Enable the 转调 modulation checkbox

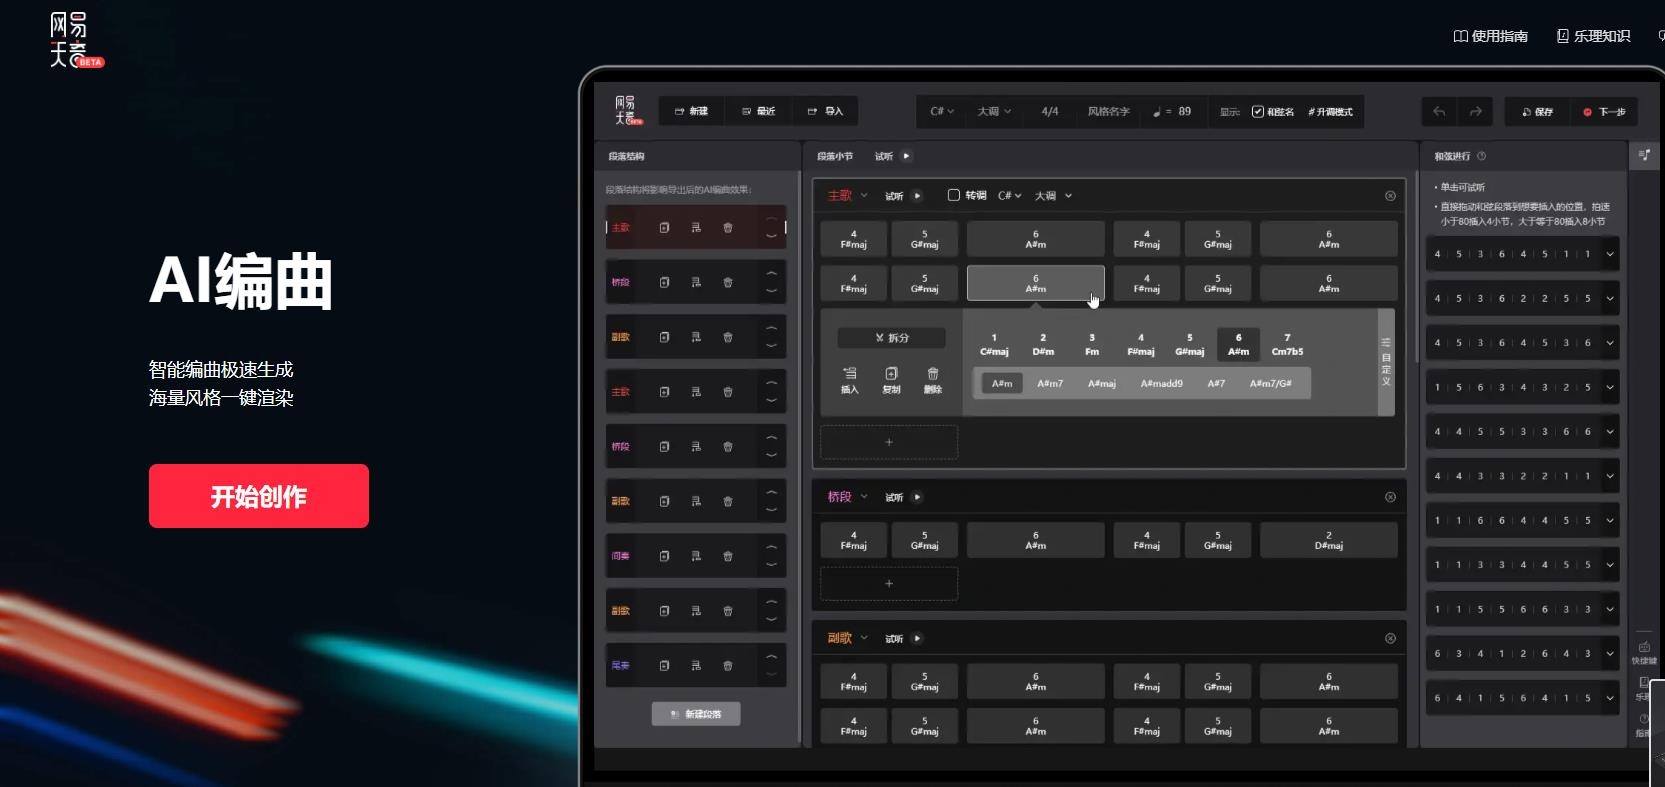(953, 195)
